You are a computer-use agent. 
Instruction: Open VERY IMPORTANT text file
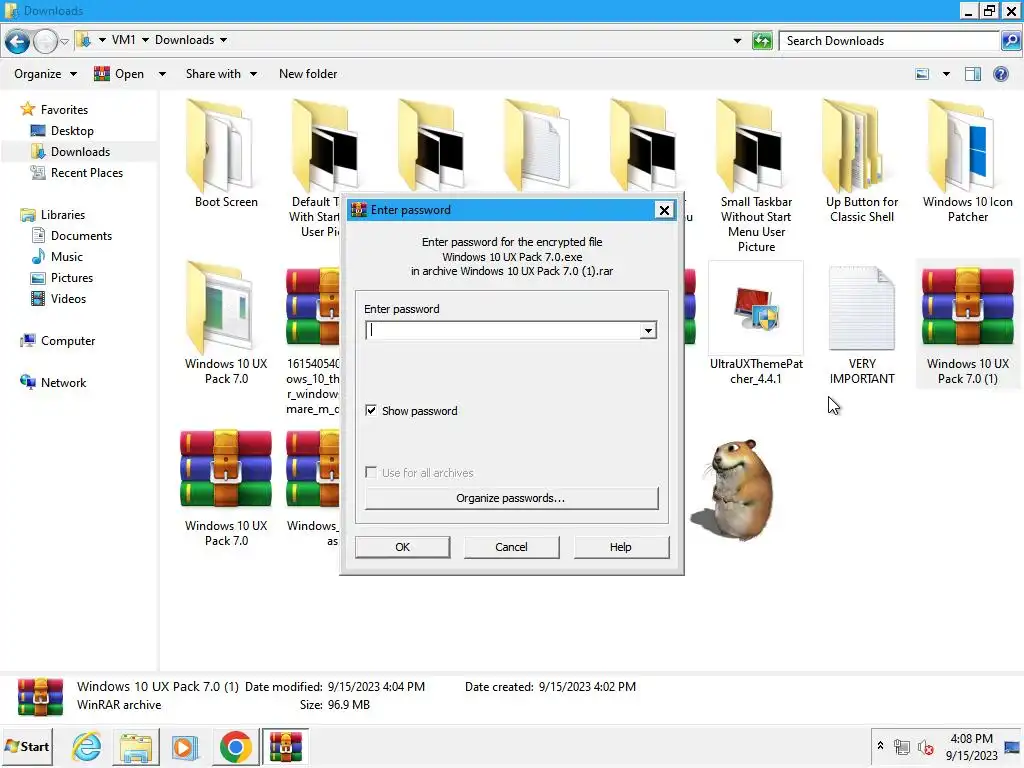point(861,323)
